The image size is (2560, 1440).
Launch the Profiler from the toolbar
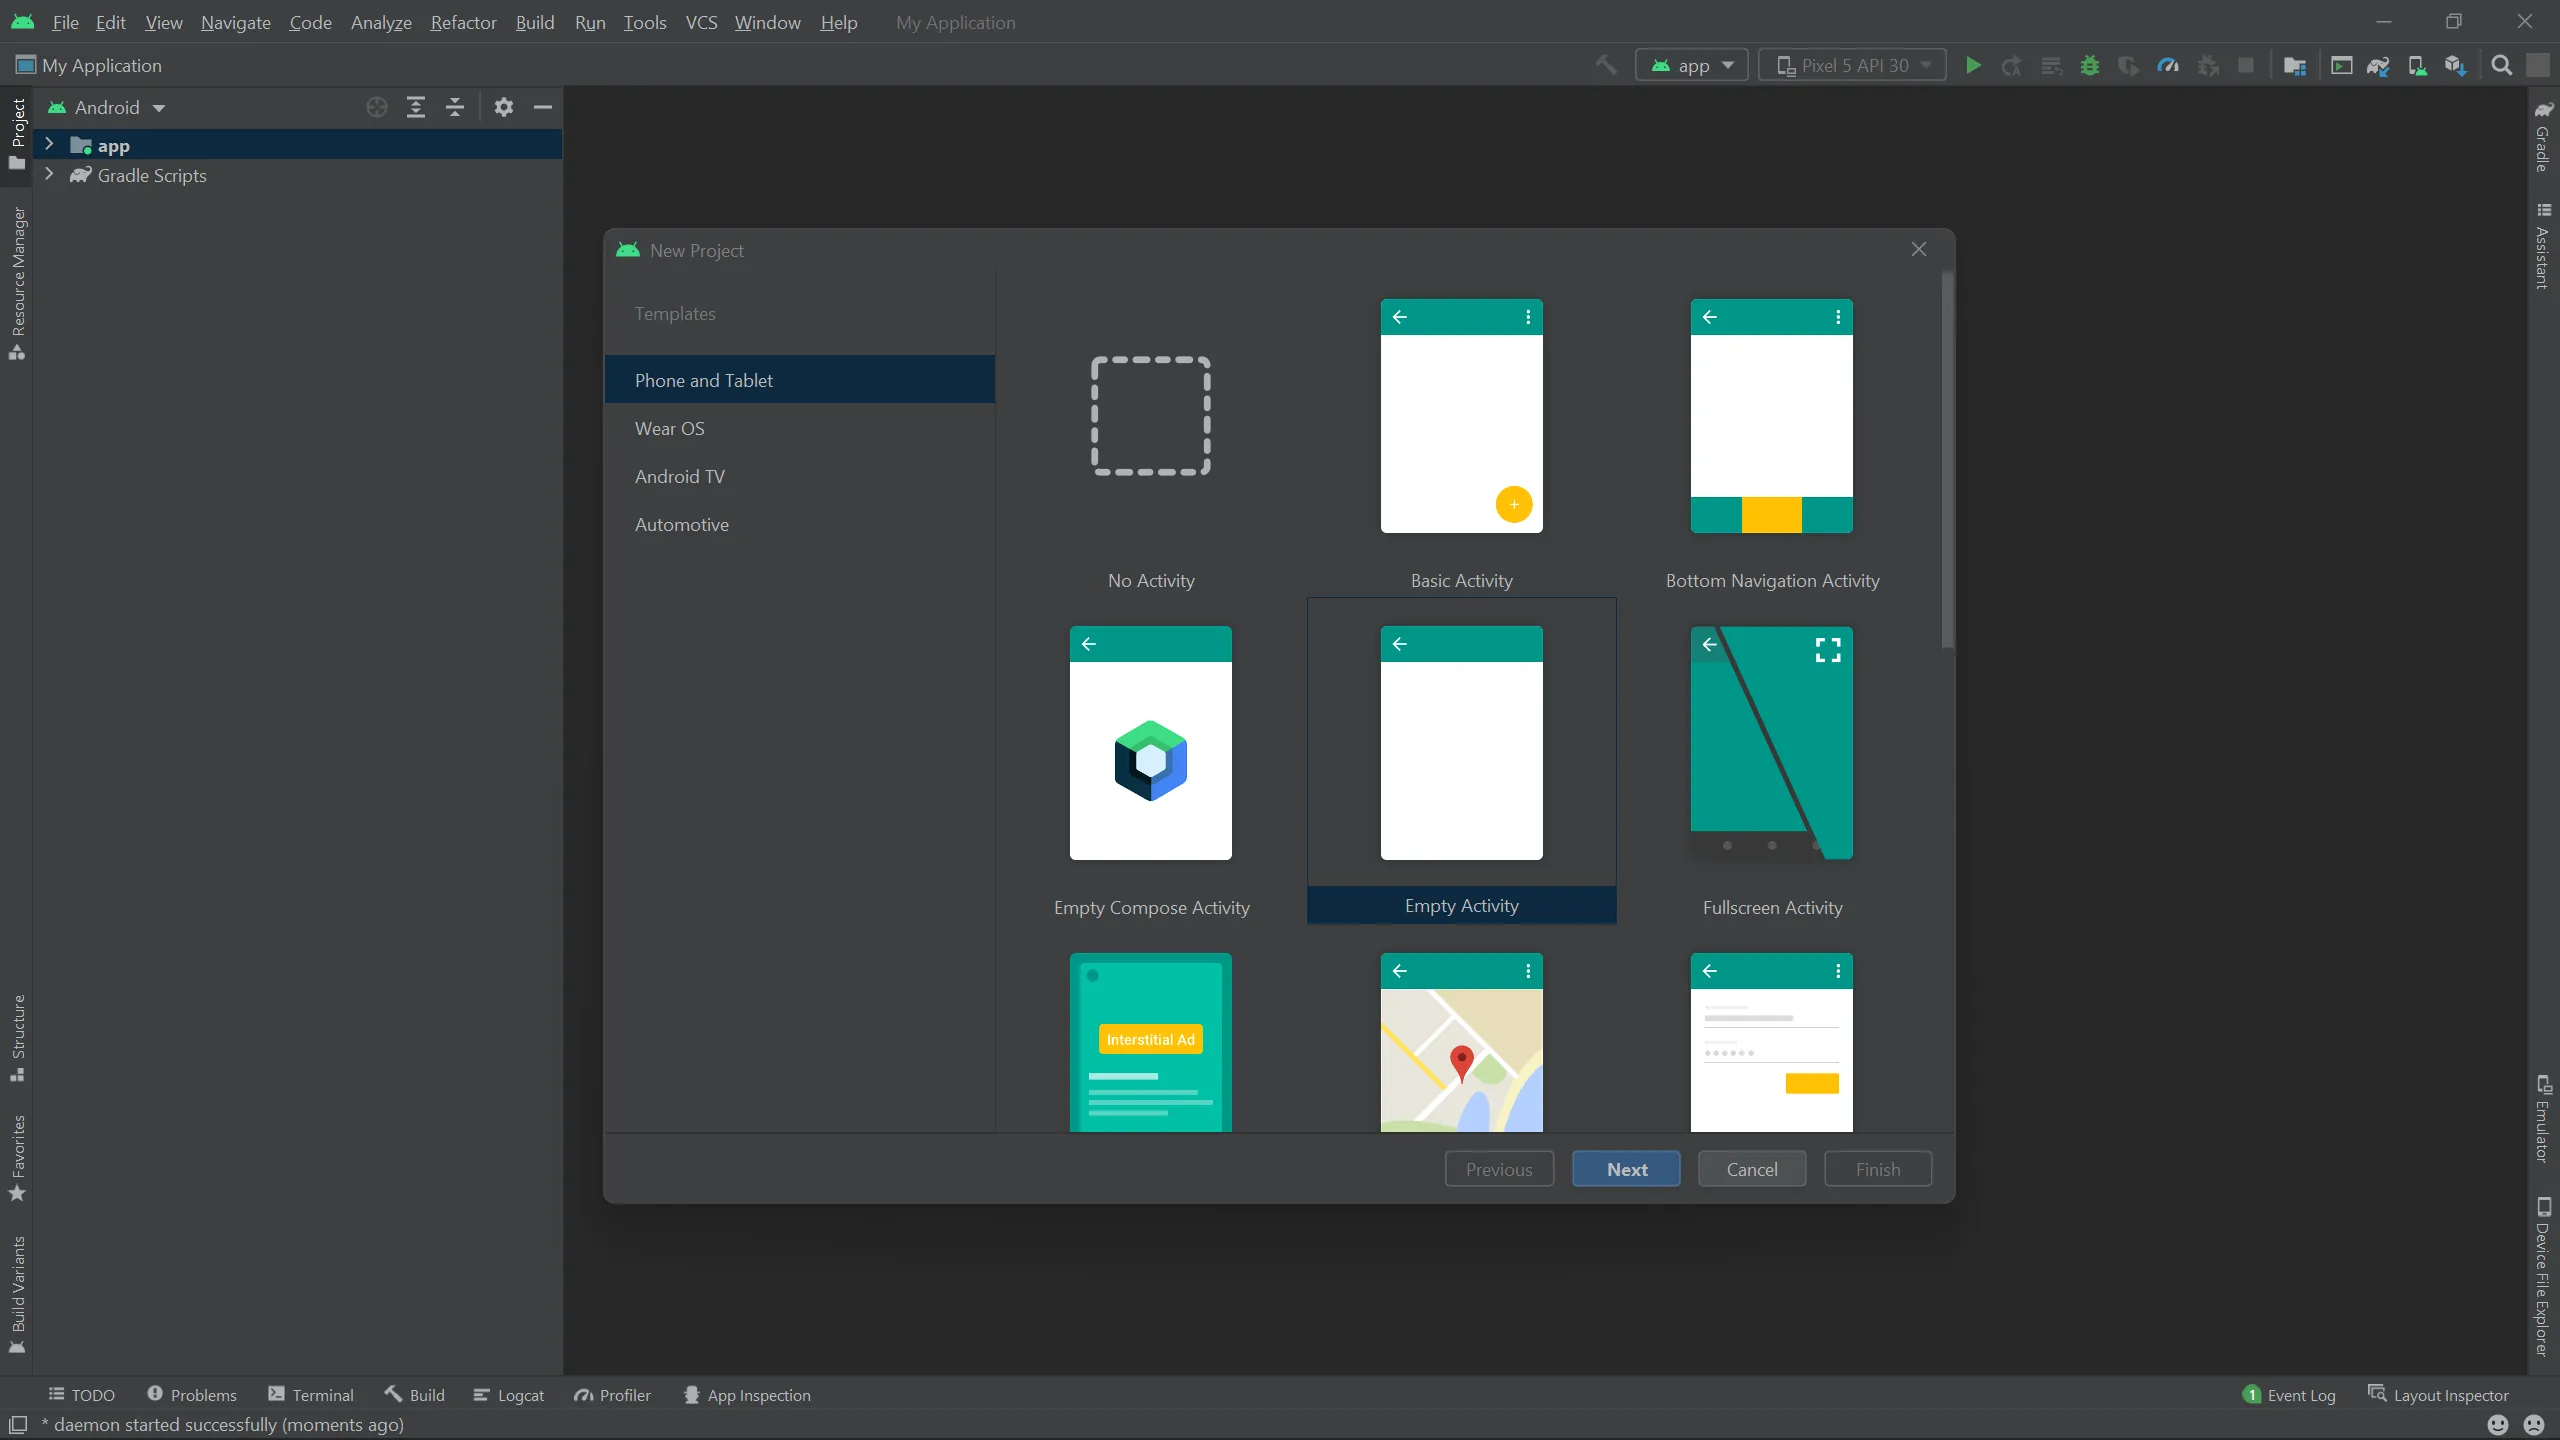[2166, 64]
